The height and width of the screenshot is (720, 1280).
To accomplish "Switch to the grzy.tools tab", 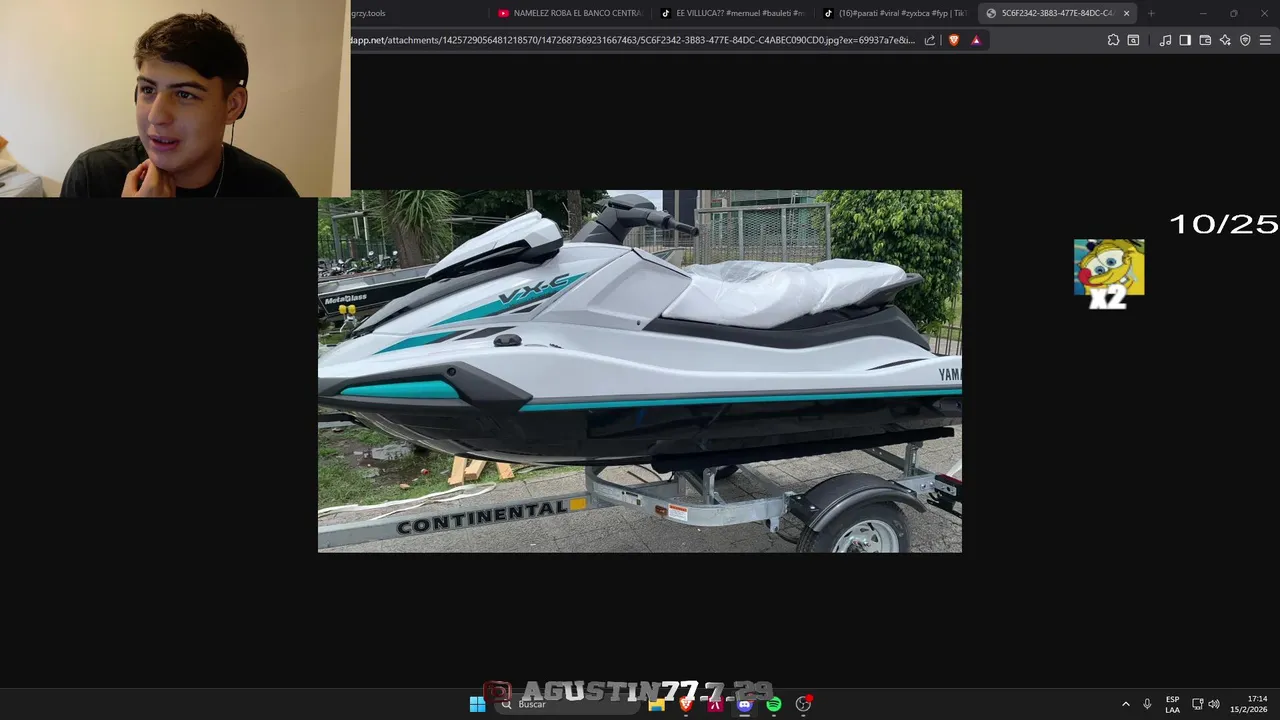I will point(368,13).
